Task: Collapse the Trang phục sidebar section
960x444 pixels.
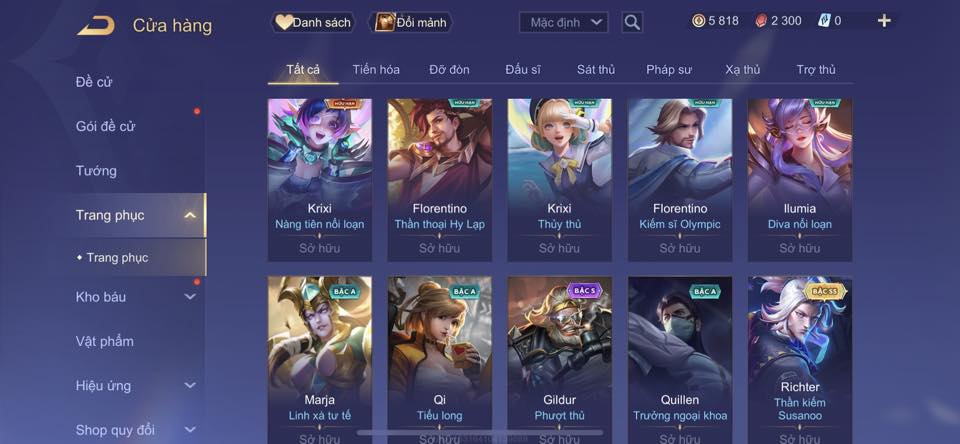Action: pyautogui.click(x=190, y=215)
